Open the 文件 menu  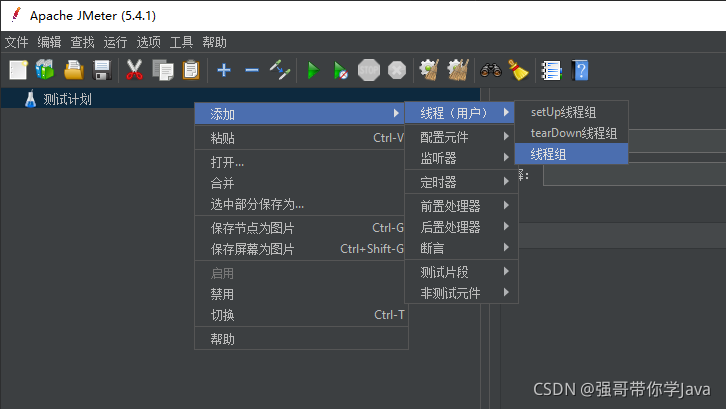pyautogui.click(x=17, y=43)
